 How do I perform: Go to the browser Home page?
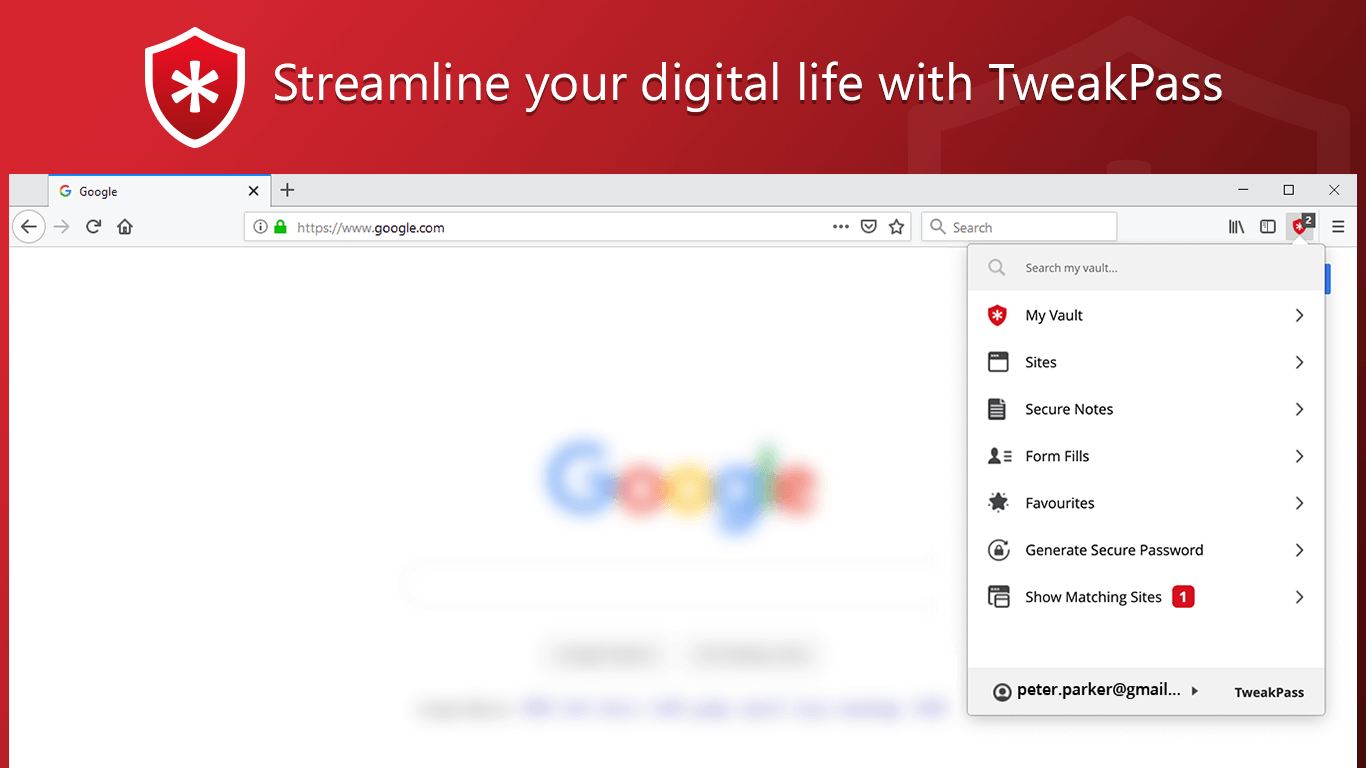click(125, 227)
